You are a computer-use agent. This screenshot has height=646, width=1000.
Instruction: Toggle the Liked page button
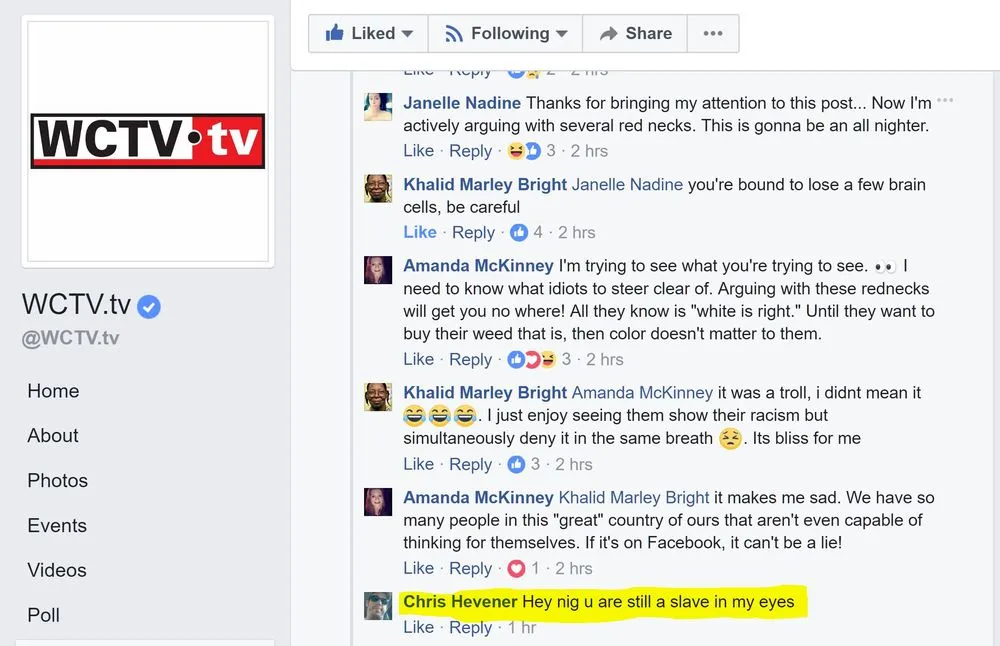coord(368,33)
